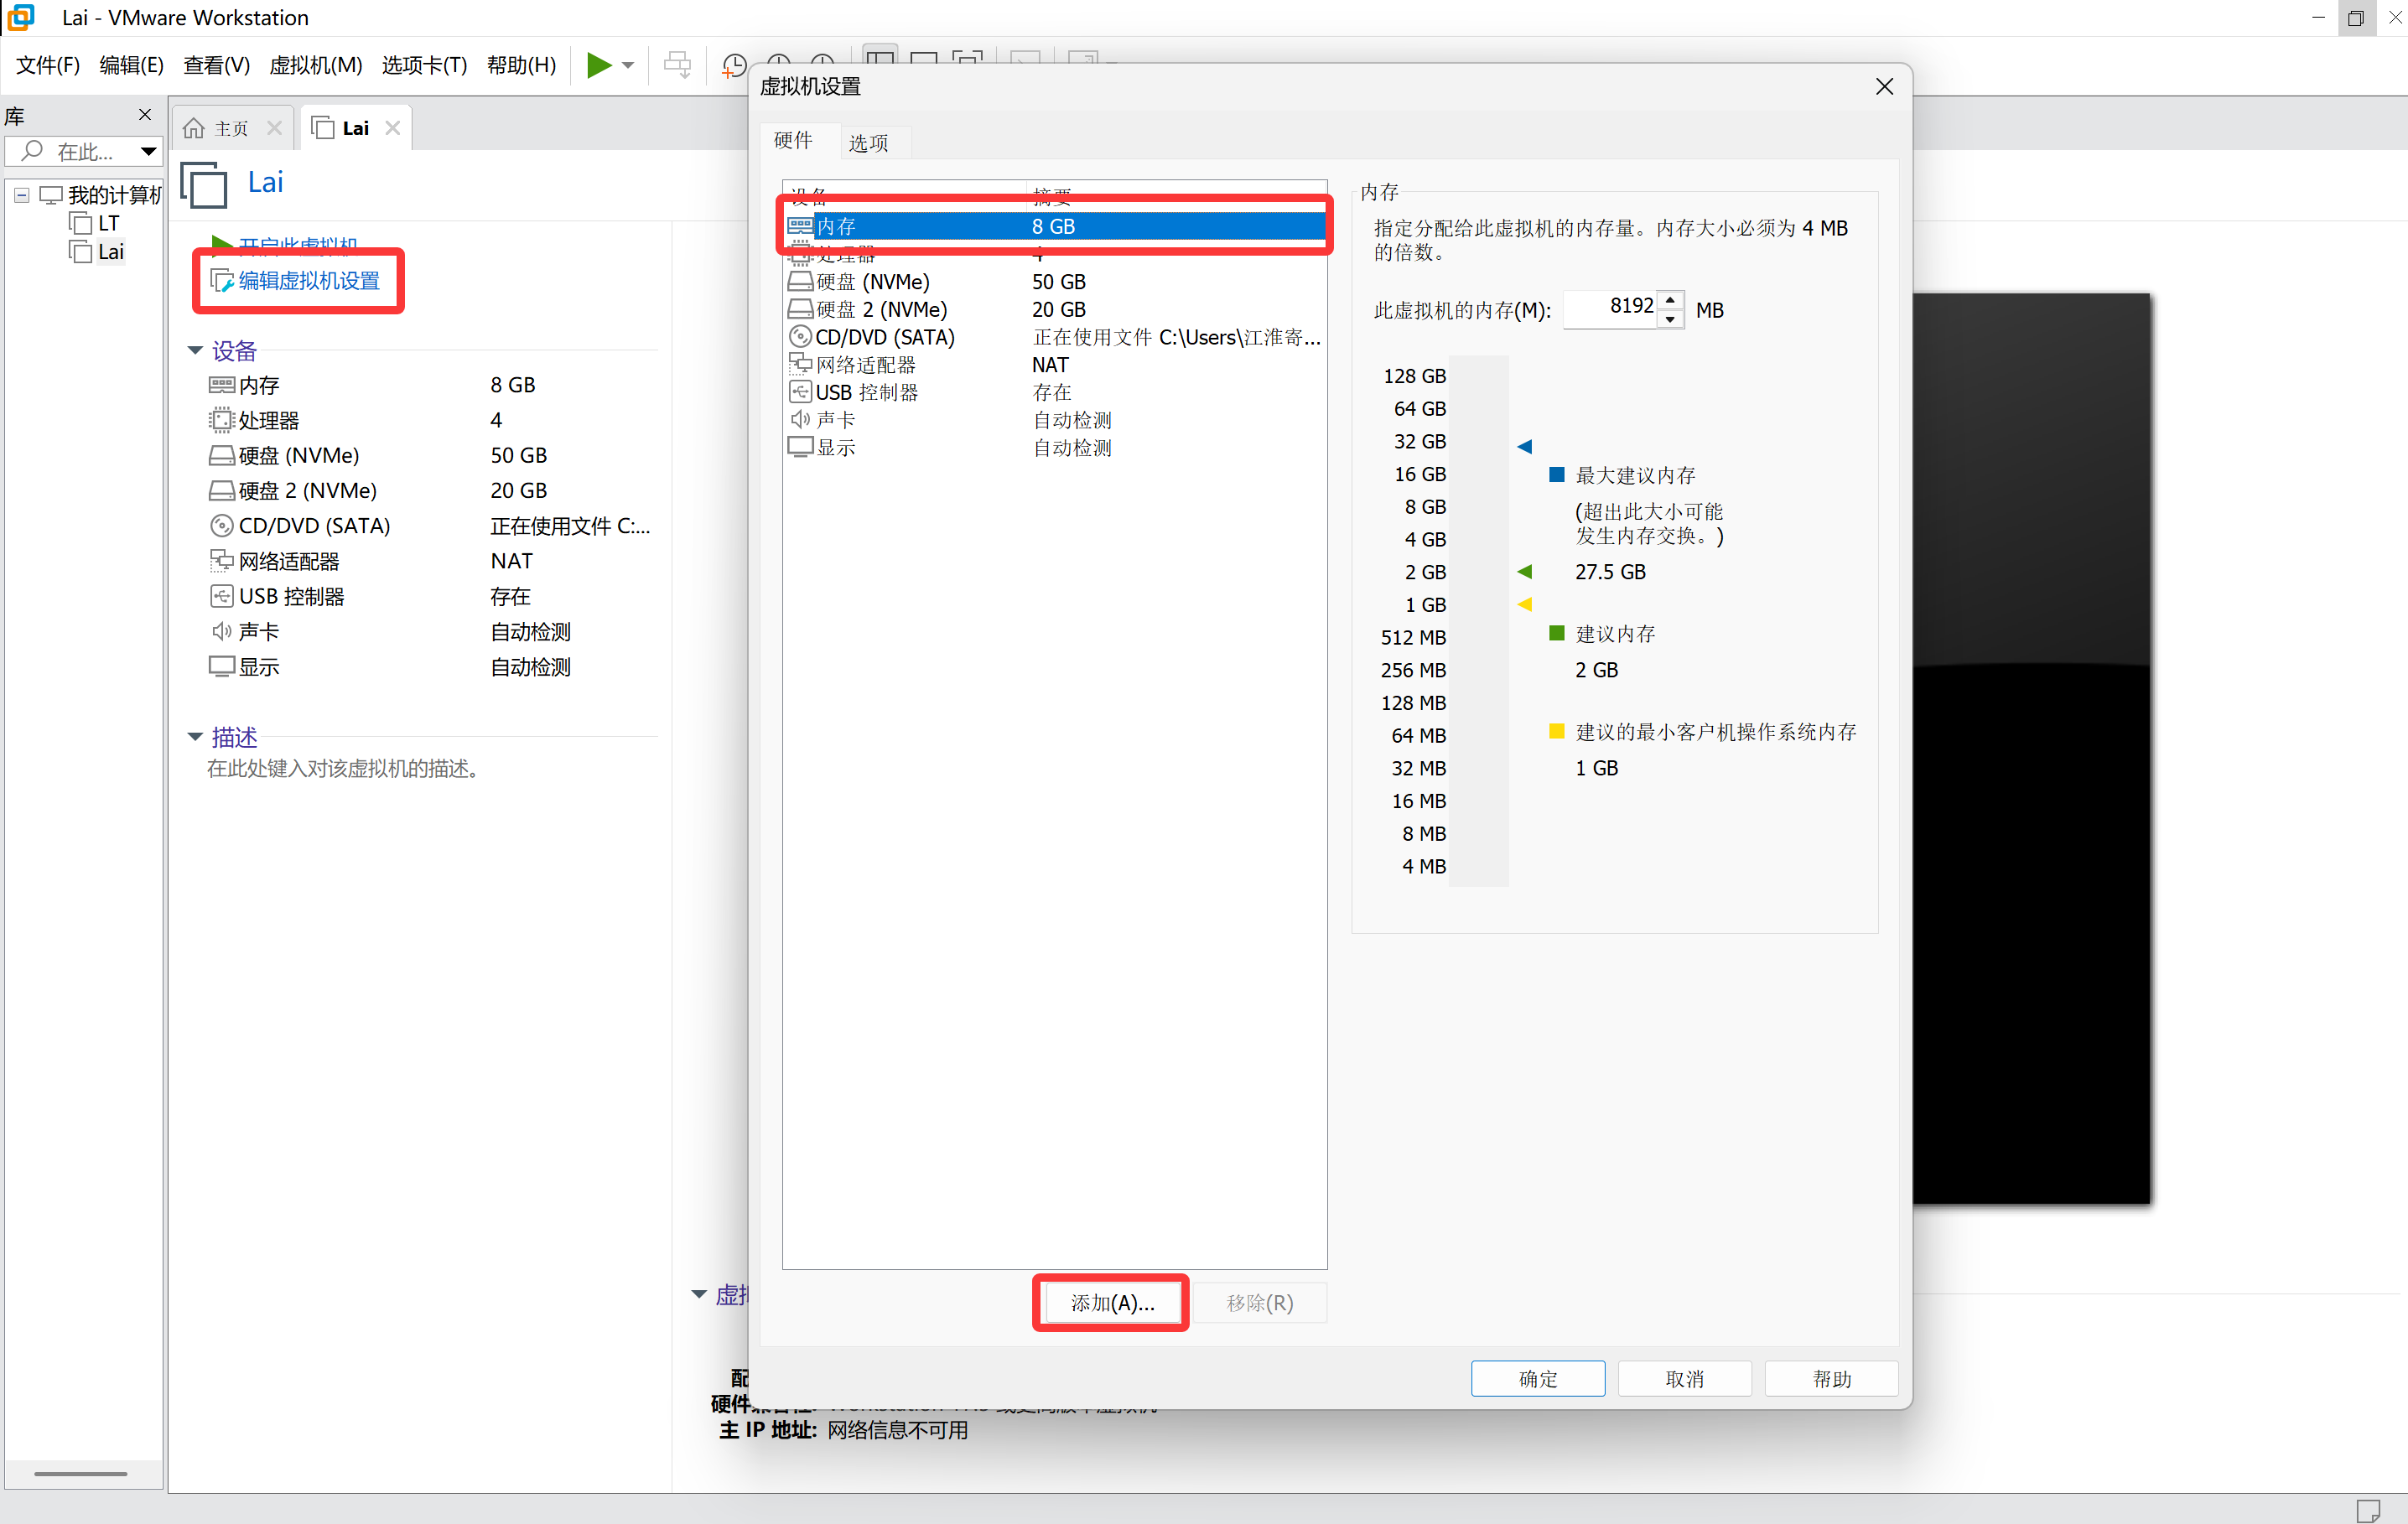Click the 硬盘 2 (NVMe) icon in device summary
Screen dimensions: 2408x1524
[x=221, y=491]
